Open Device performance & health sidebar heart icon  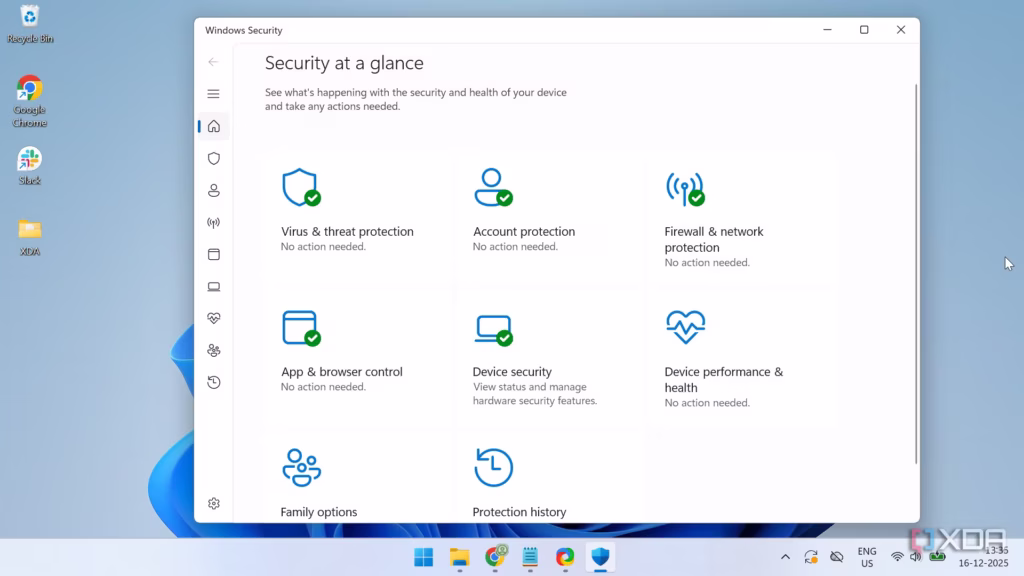point(214,319)
